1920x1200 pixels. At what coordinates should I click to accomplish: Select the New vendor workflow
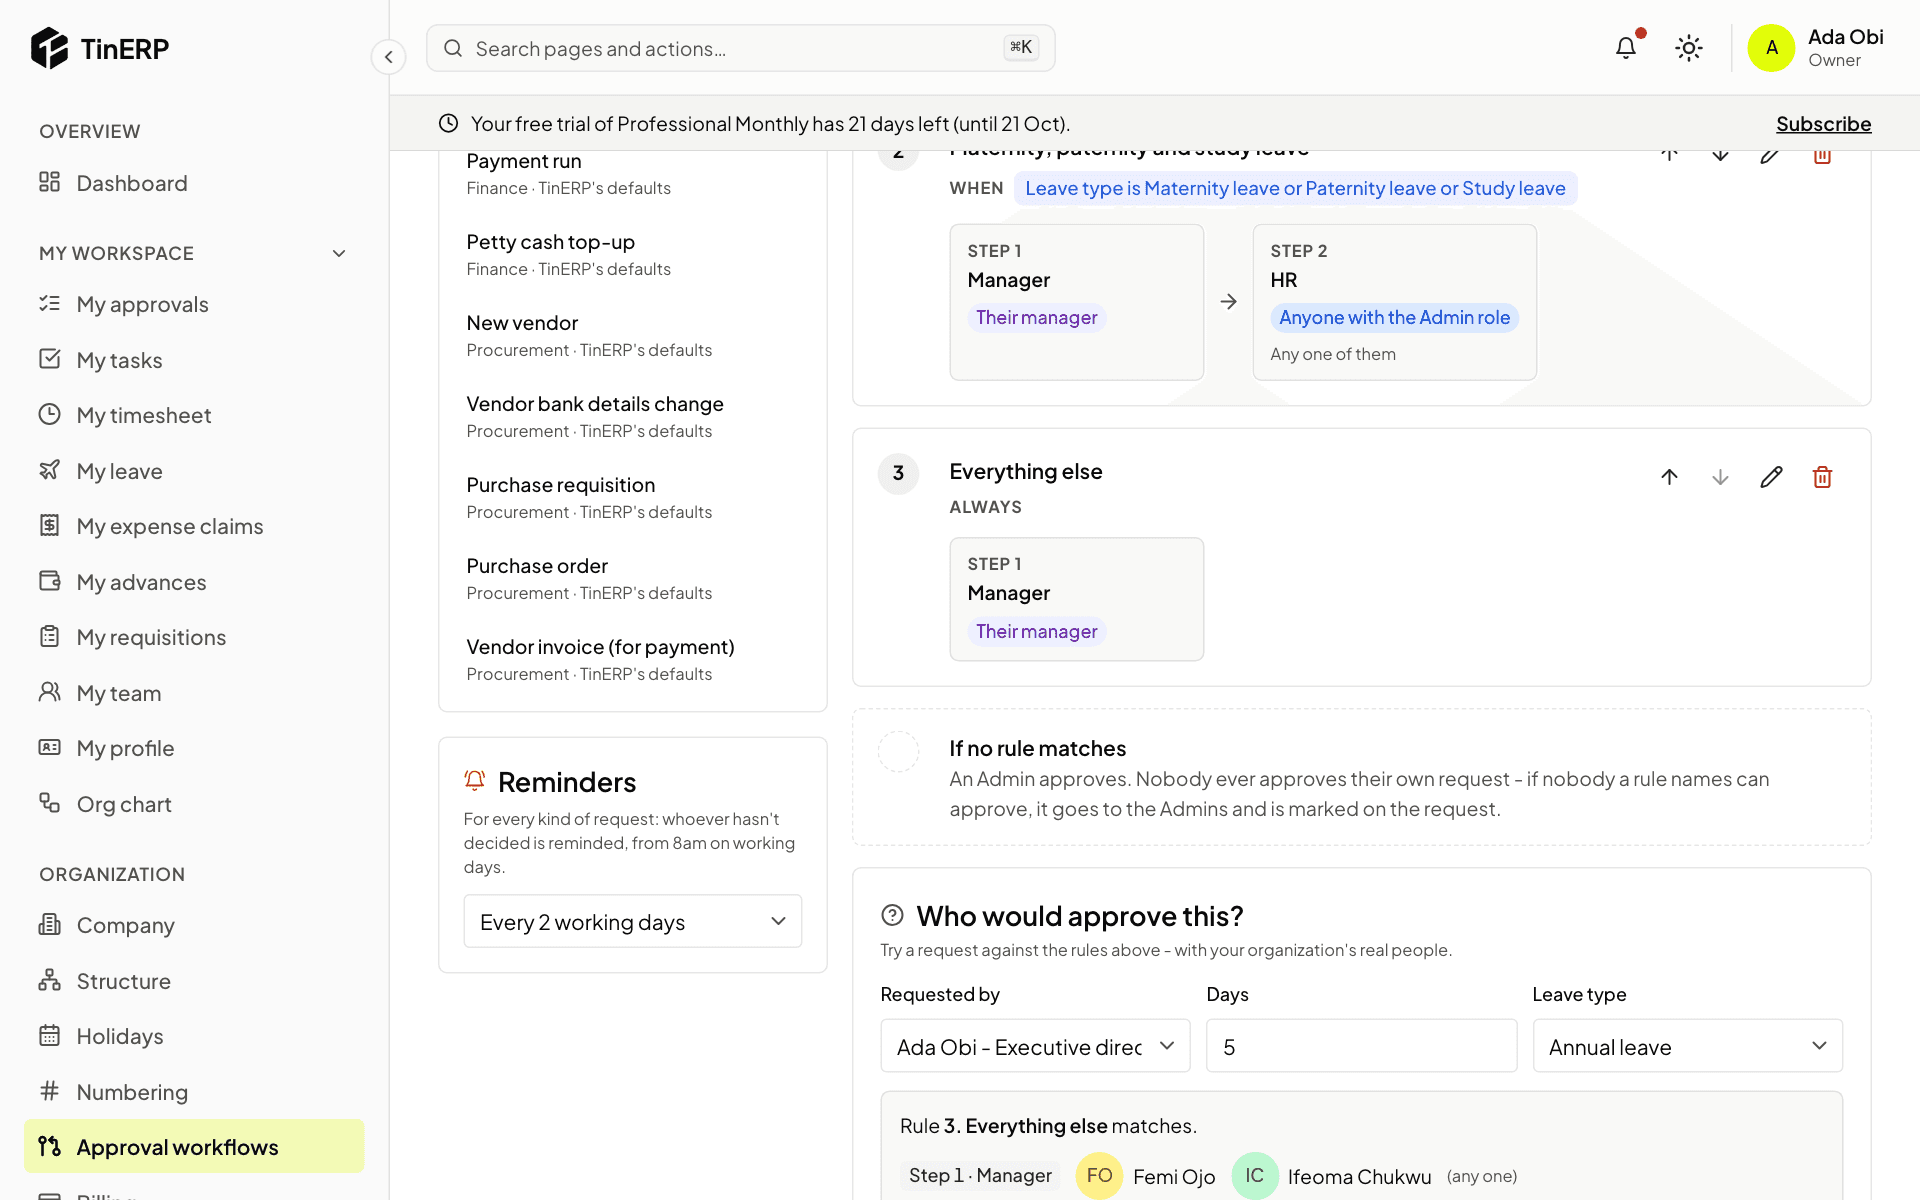point(633,336)
